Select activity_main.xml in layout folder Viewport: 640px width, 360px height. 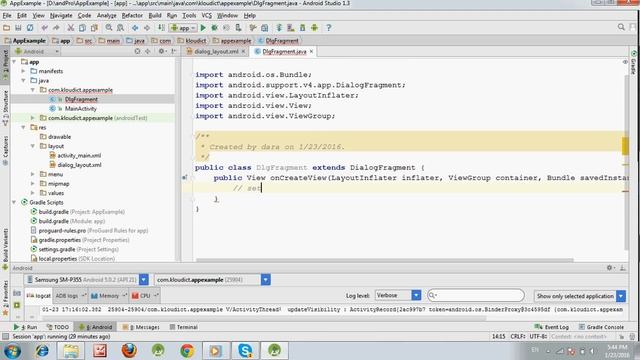point(79,156)
